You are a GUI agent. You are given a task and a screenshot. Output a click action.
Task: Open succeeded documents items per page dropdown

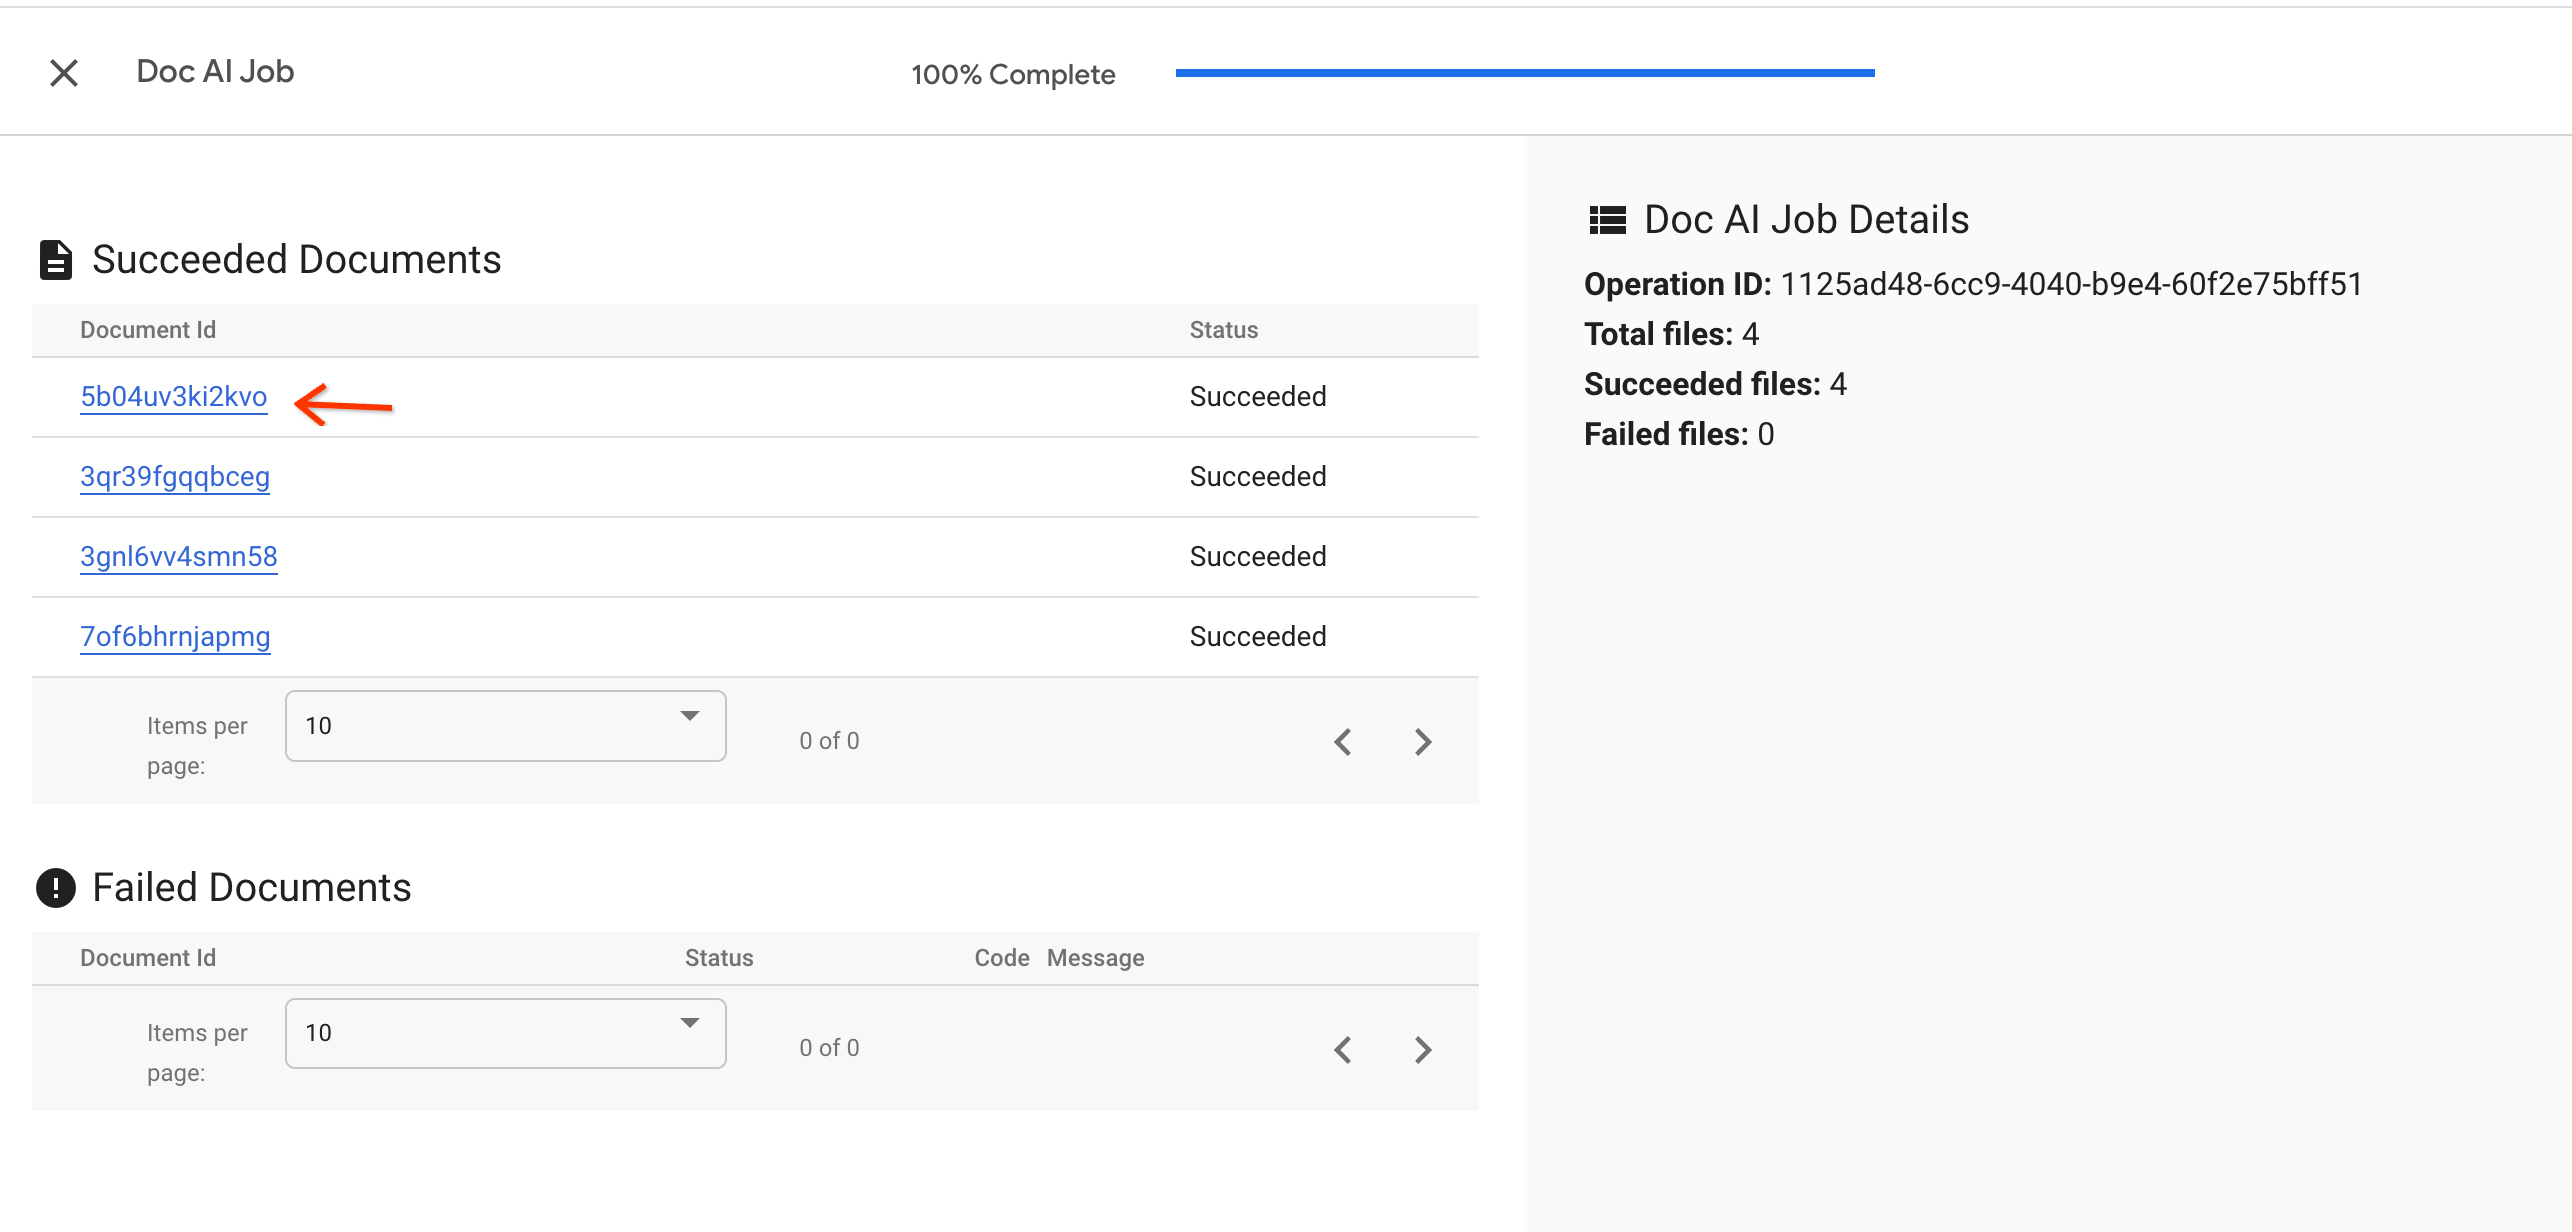tap(505, 726)
